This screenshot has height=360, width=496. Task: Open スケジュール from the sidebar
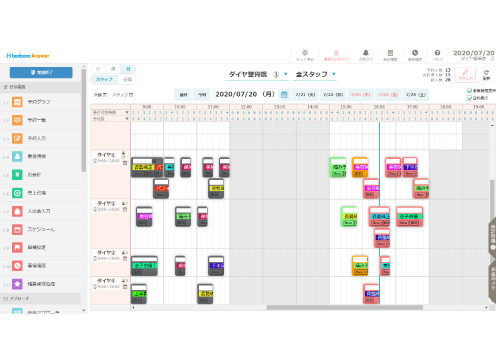(x=40, y=229)
